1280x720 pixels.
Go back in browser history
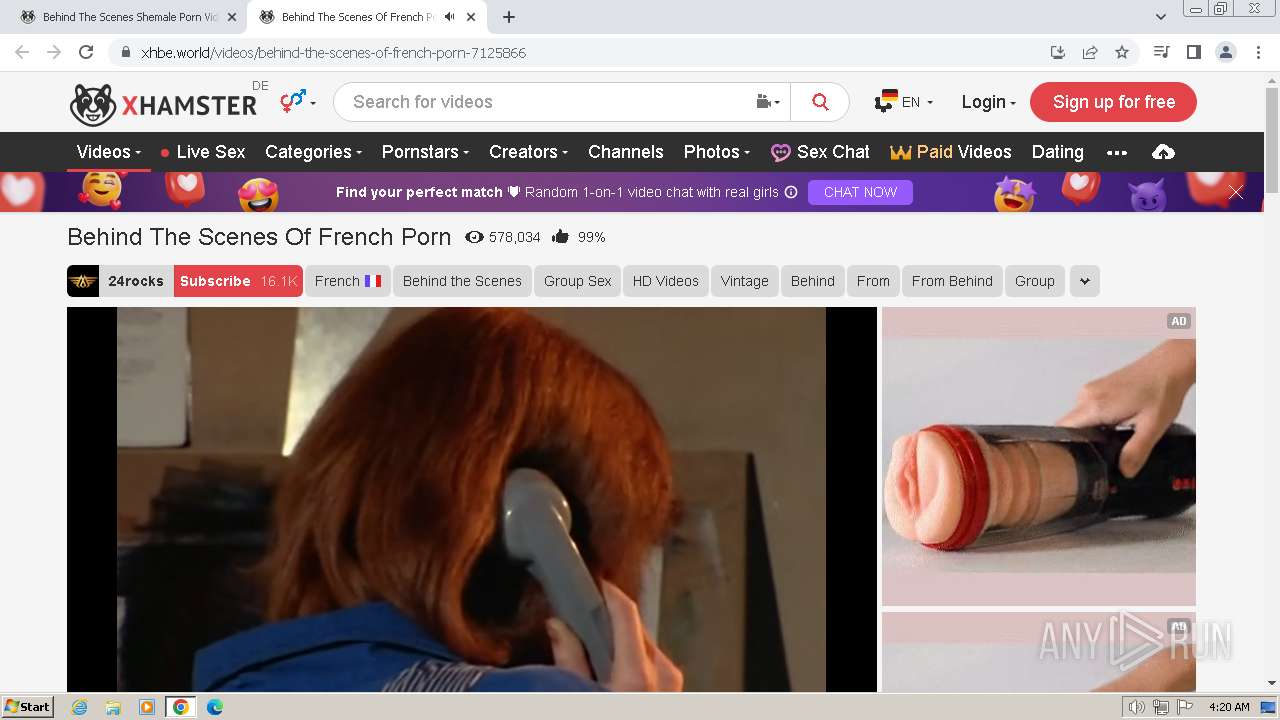(x=22, y=52)
